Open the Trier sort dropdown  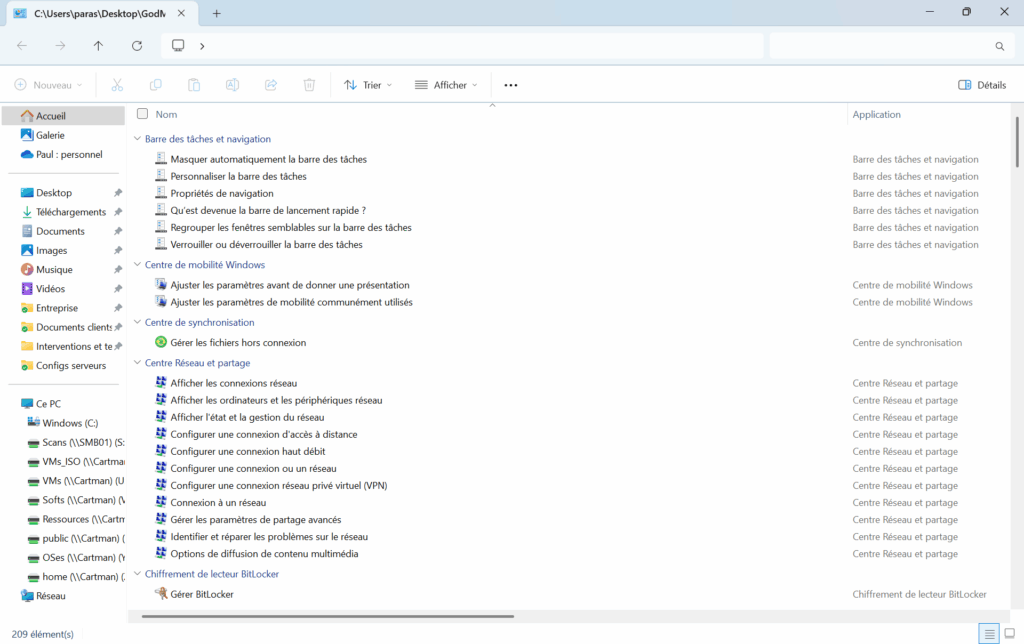[368, 85]
